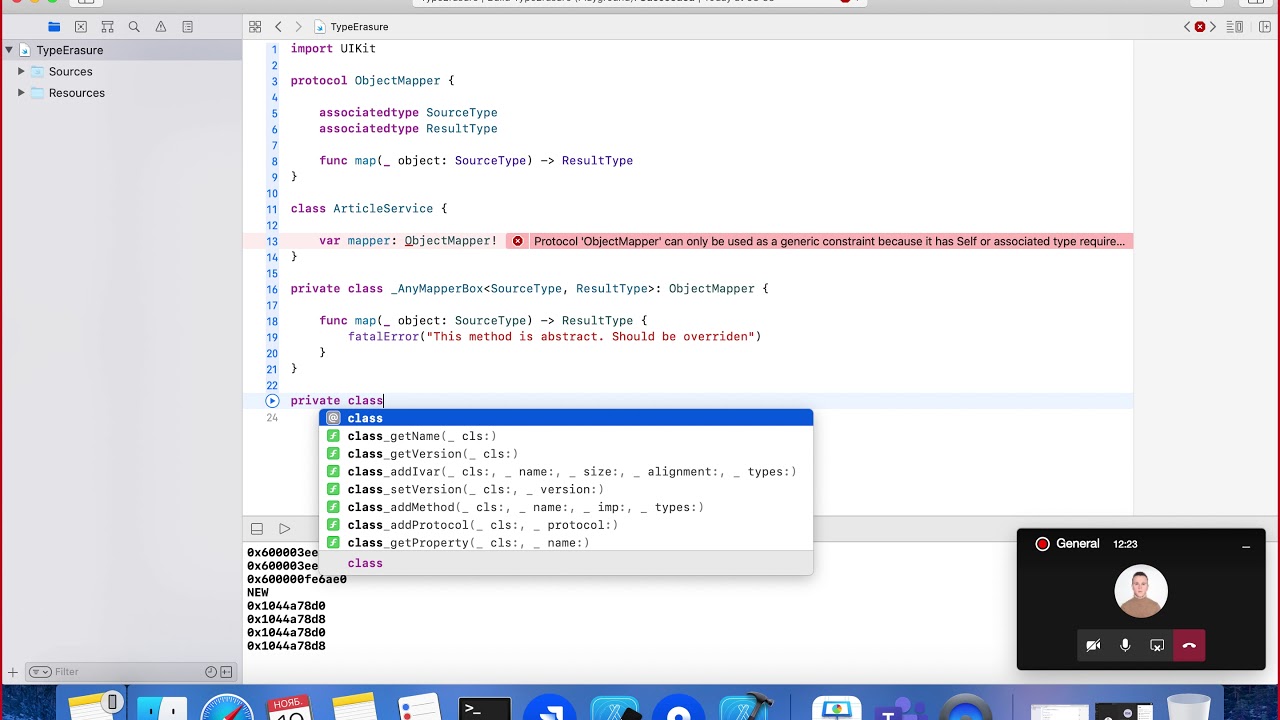Viewport: 1280px width, 720px height.
Task: Click 'associatedtype SourceType' on line 5
Action: tap(408, 113)
